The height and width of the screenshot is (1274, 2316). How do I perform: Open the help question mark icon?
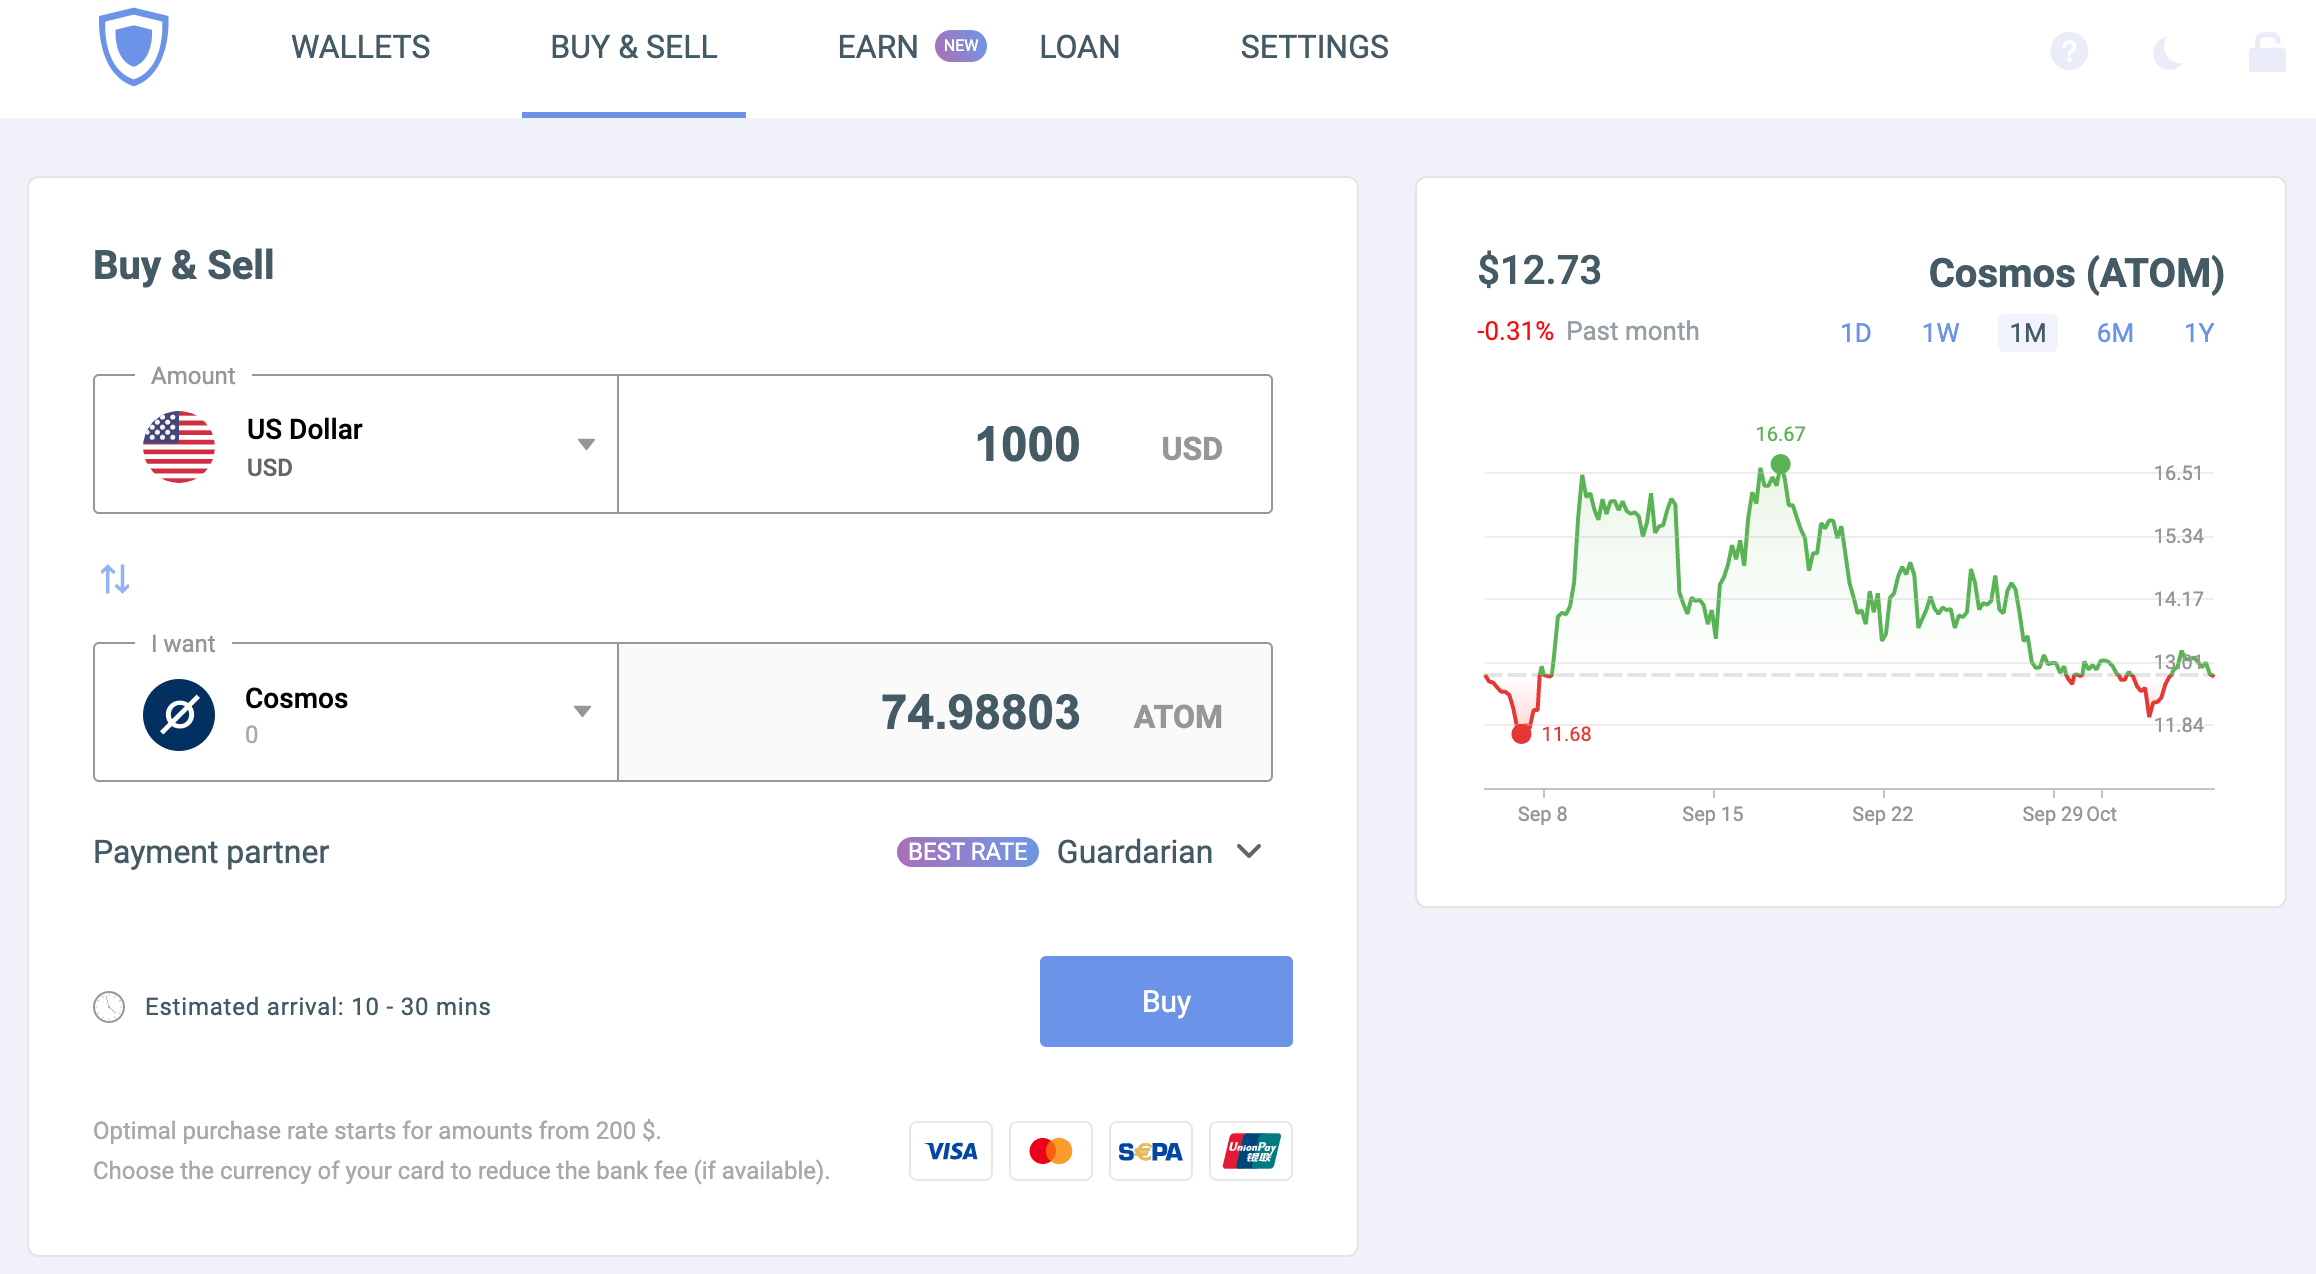pos(2070,51)
